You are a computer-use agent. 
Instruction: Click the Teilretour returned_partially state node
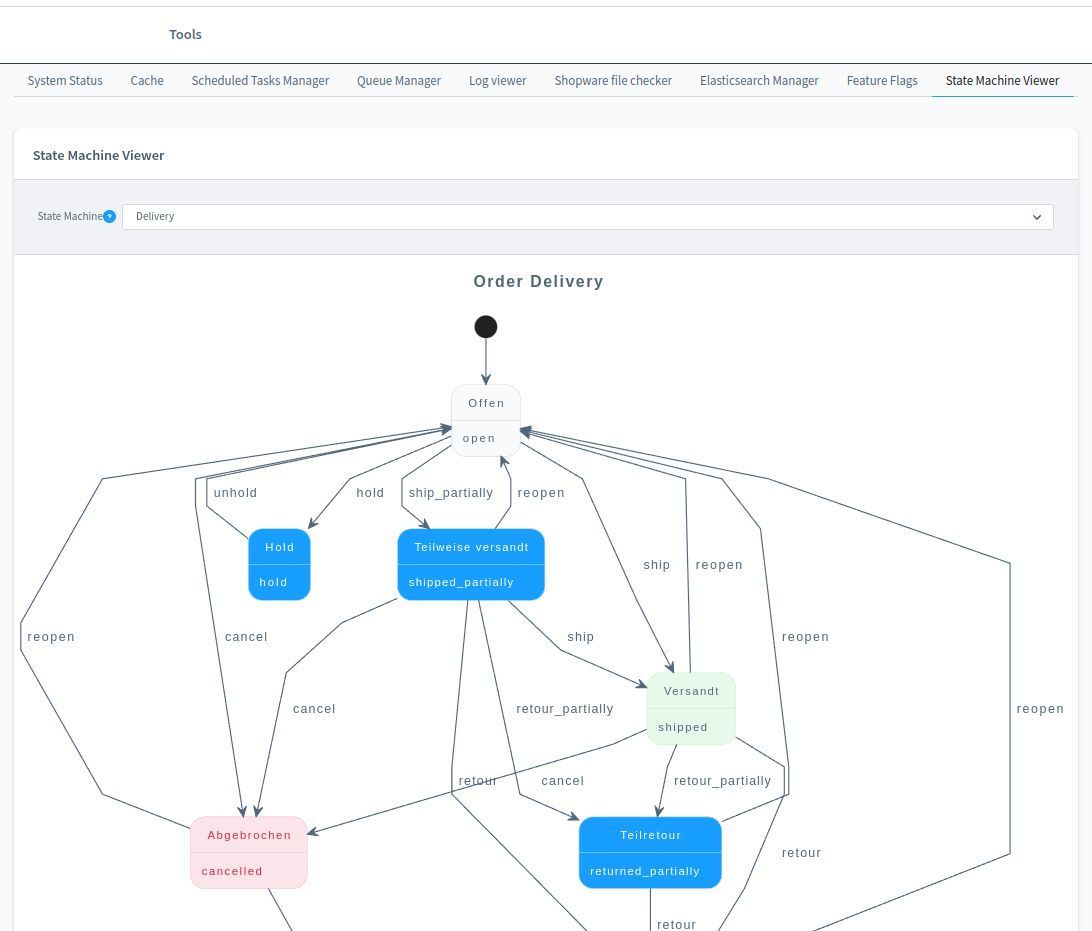650,852
